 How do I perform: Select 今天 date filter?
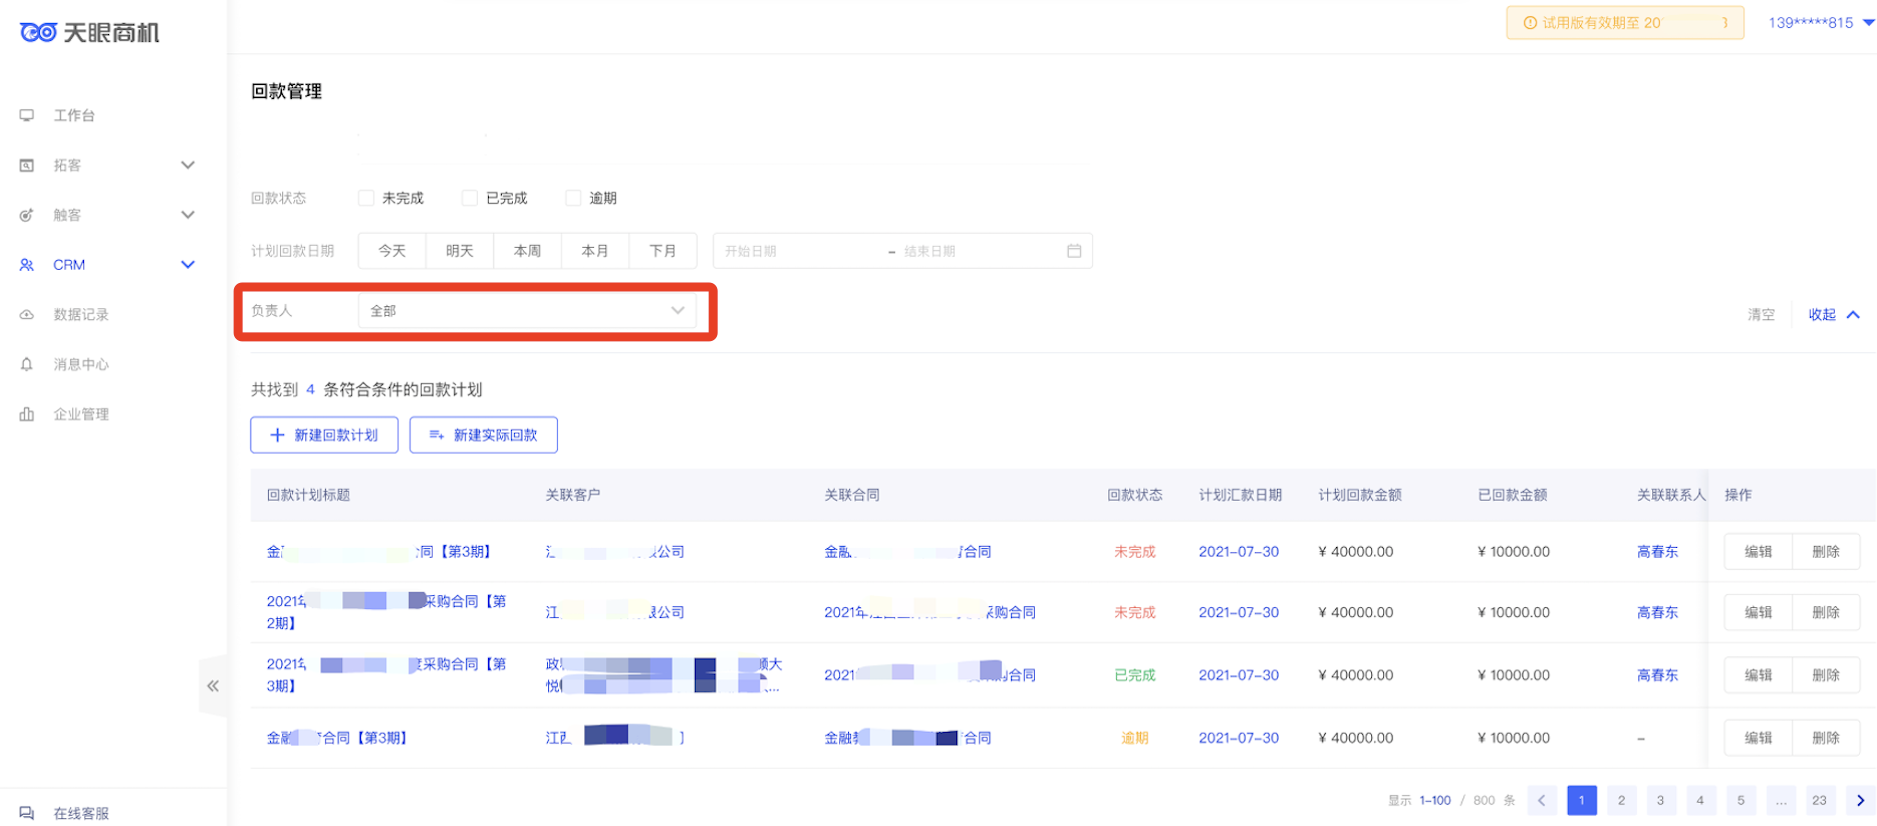[x=392, y=251]
